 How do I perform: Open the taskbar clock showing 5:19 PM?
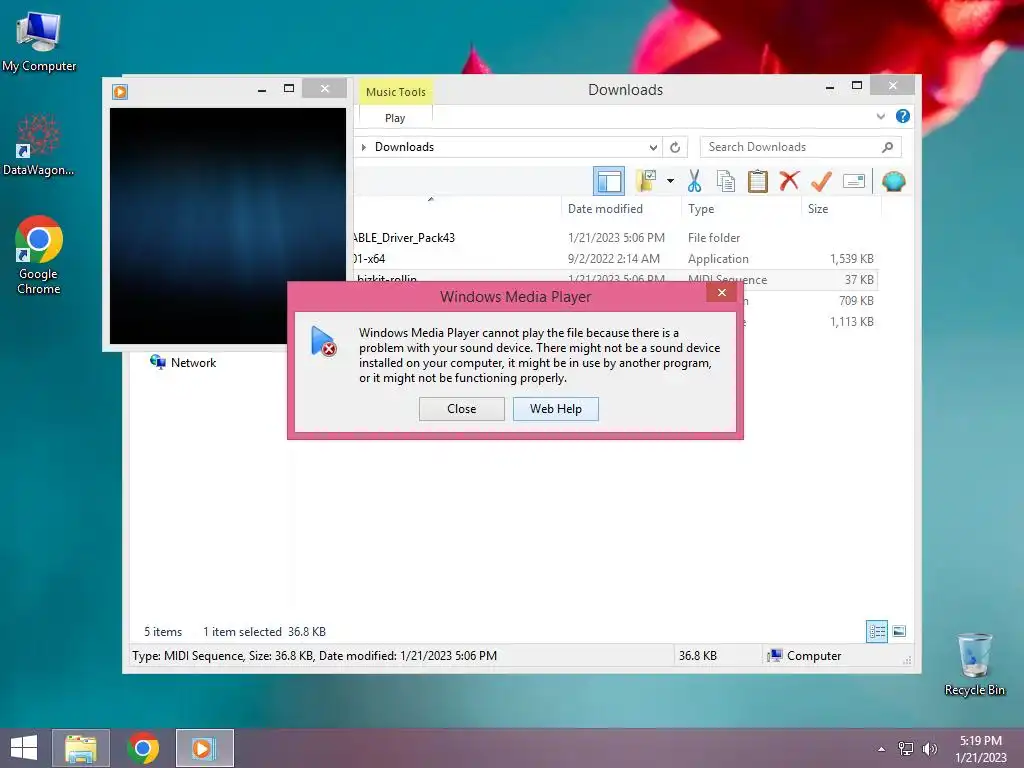[x=980, y=749]
